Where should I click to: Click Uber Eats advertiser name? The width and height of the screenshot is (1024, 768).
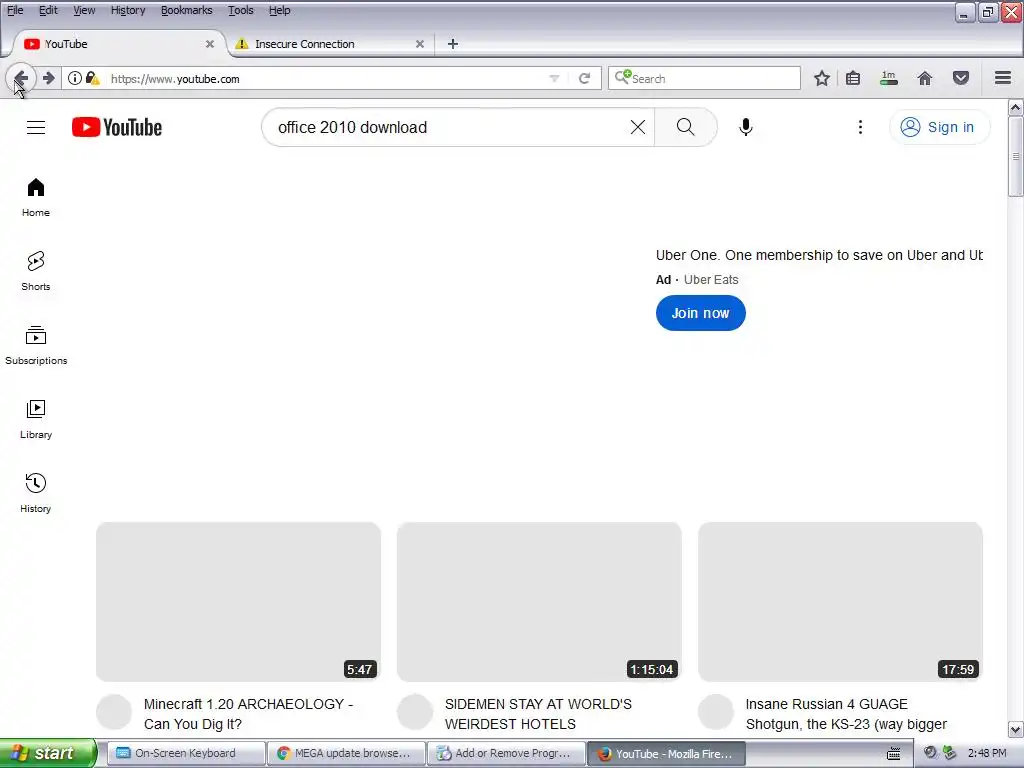[711, 280]
